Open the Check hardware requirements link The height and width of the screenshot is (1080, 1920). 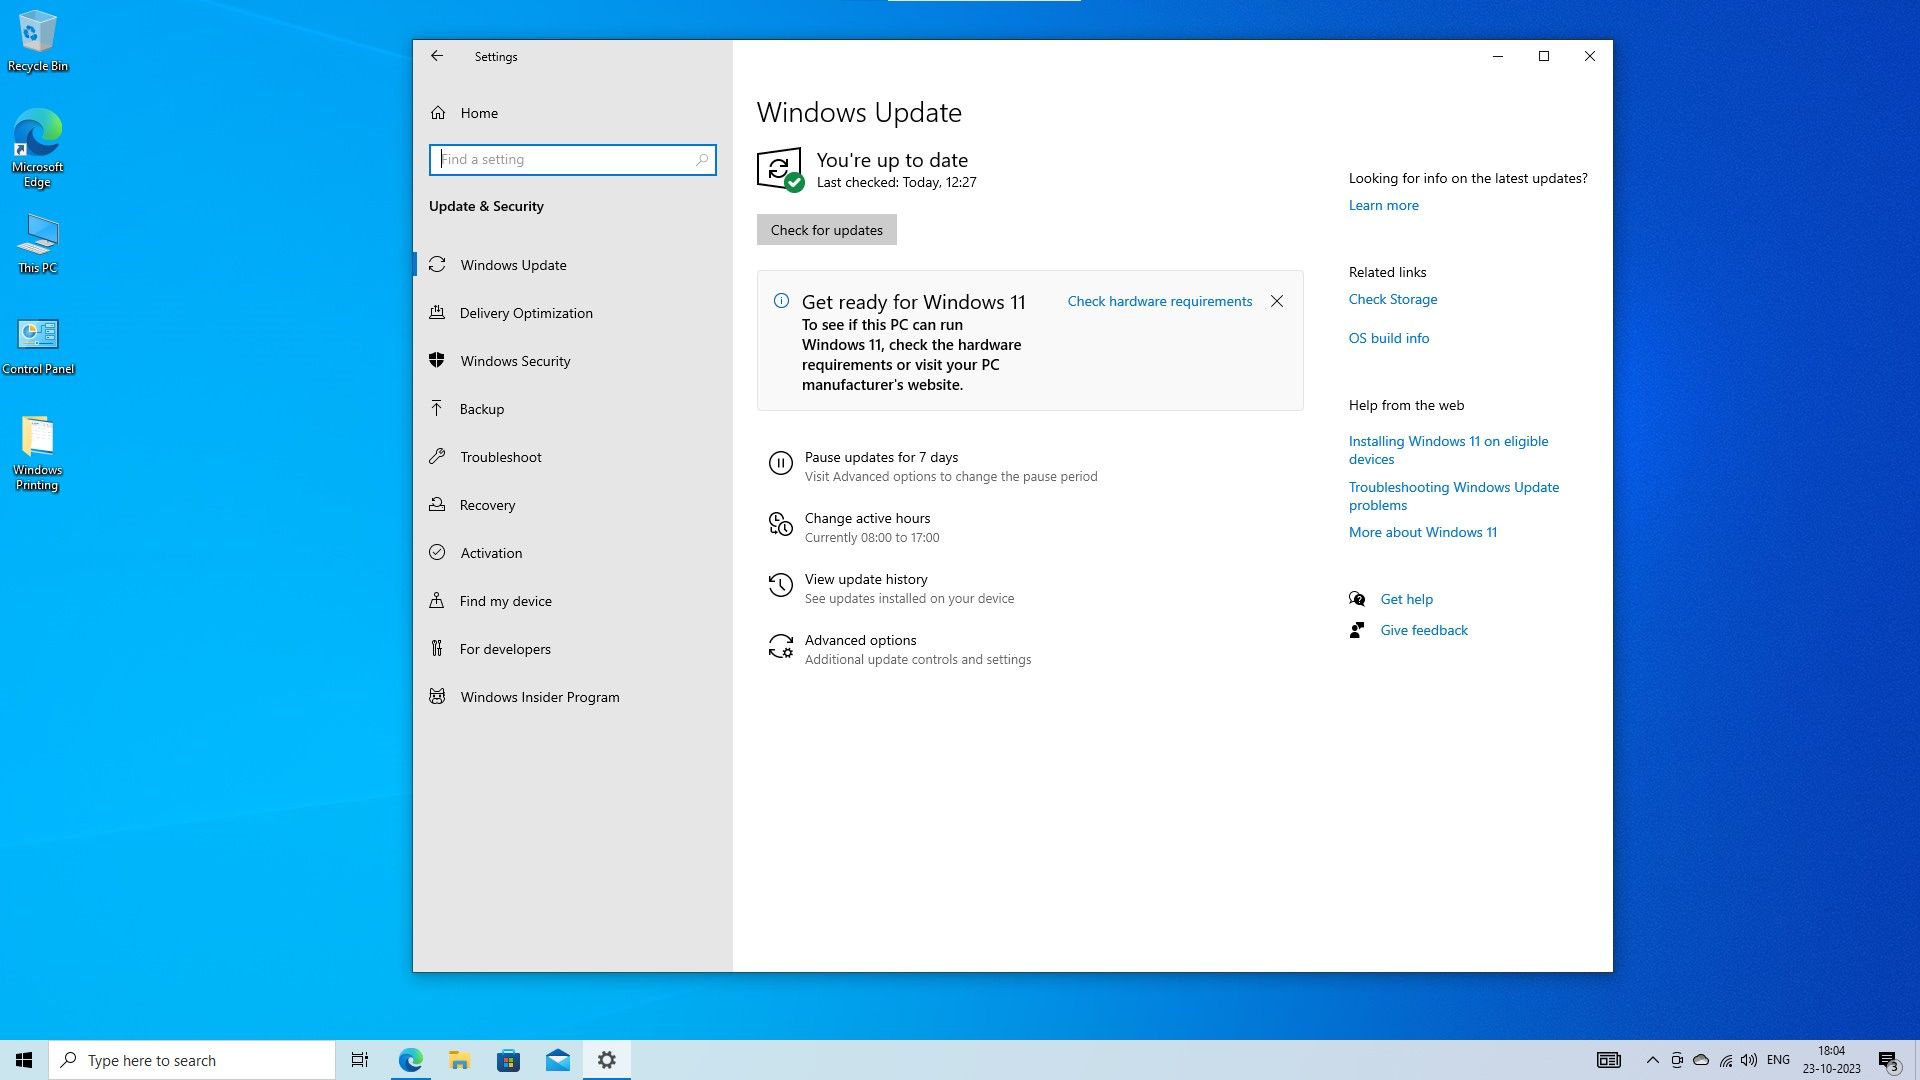1159,301
